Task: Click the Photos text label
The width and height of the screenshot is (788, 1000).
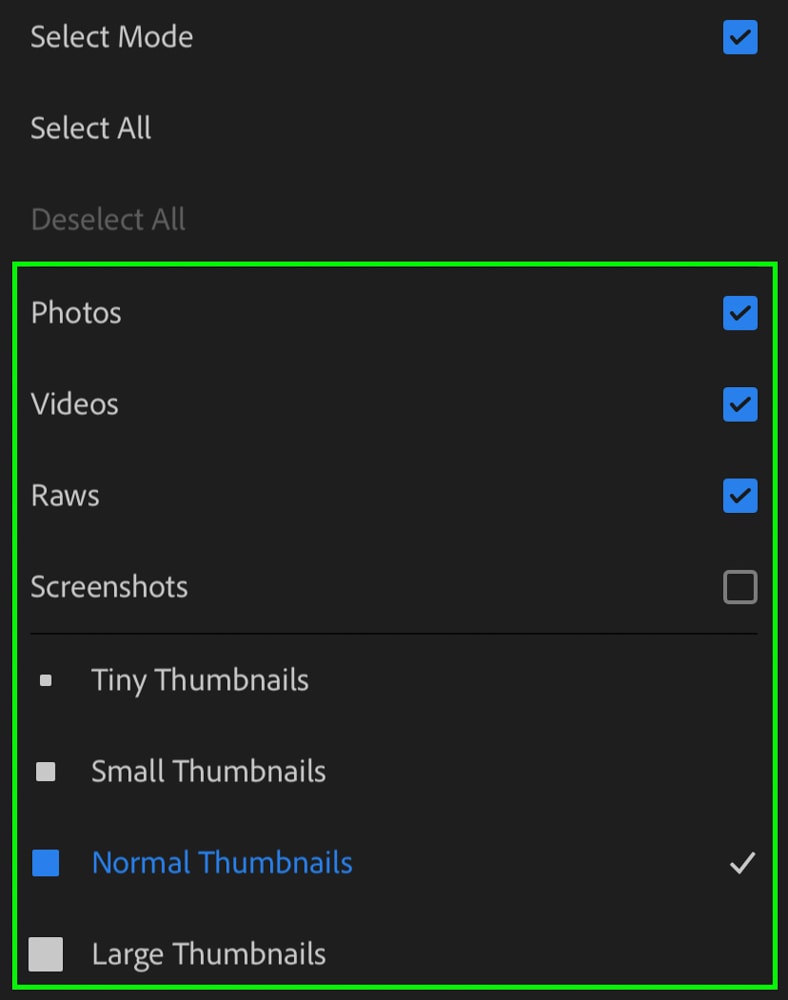Action: pos(76,313)
